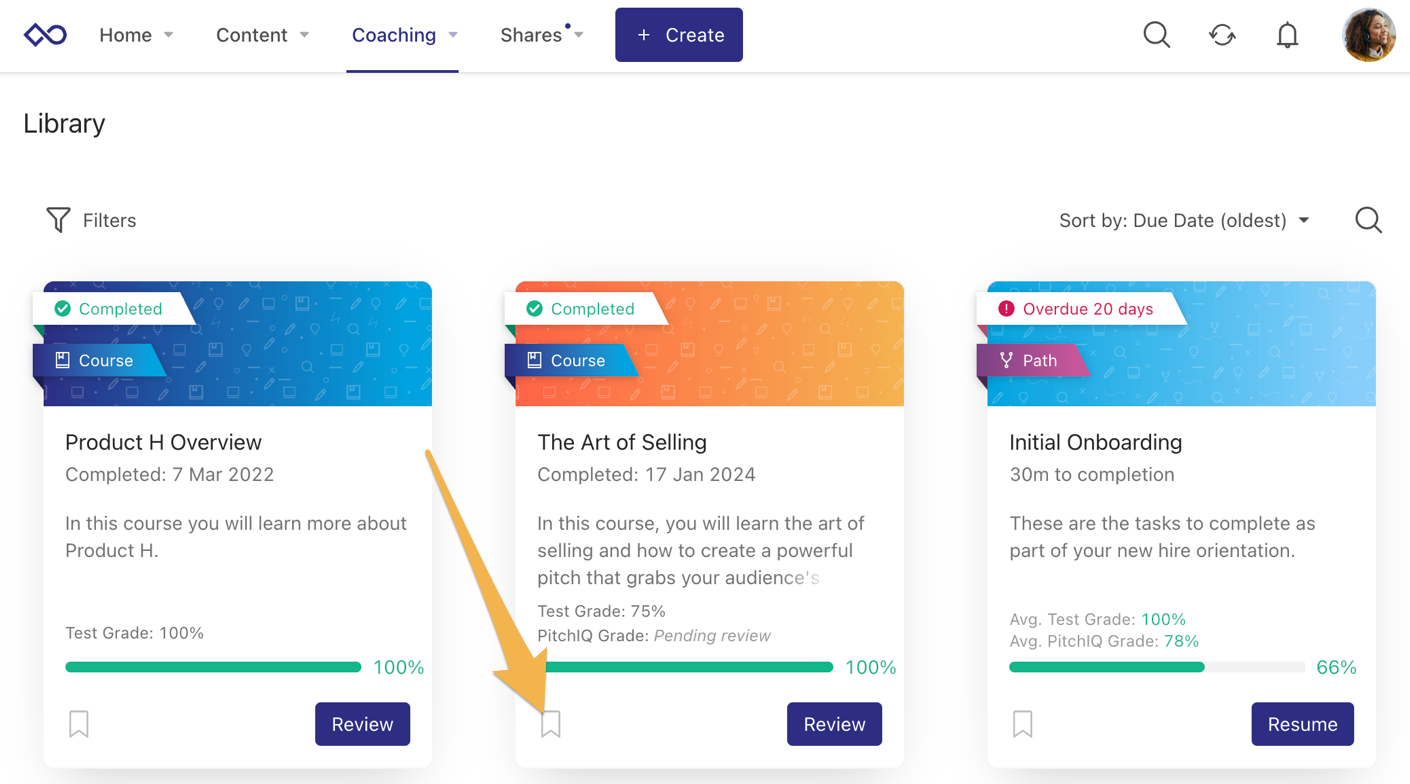Open Filters funnel icon
Image resolution: width=1410 pixels, height=784 pixels.
pyautogui.click(x=58, y=220)
